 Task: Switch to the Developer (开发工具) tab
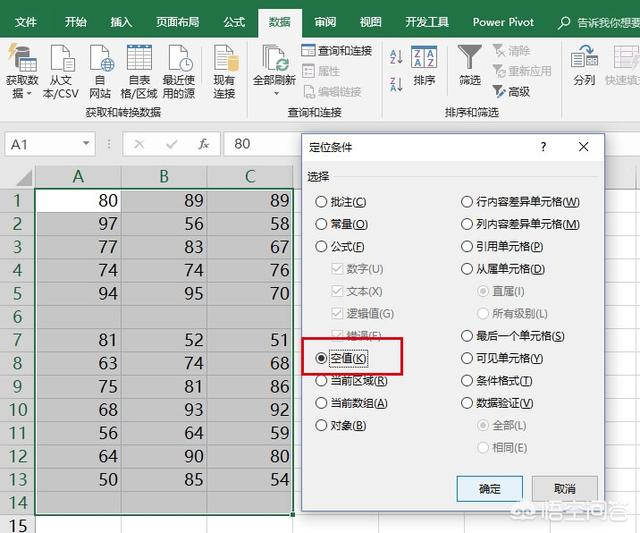427,22
